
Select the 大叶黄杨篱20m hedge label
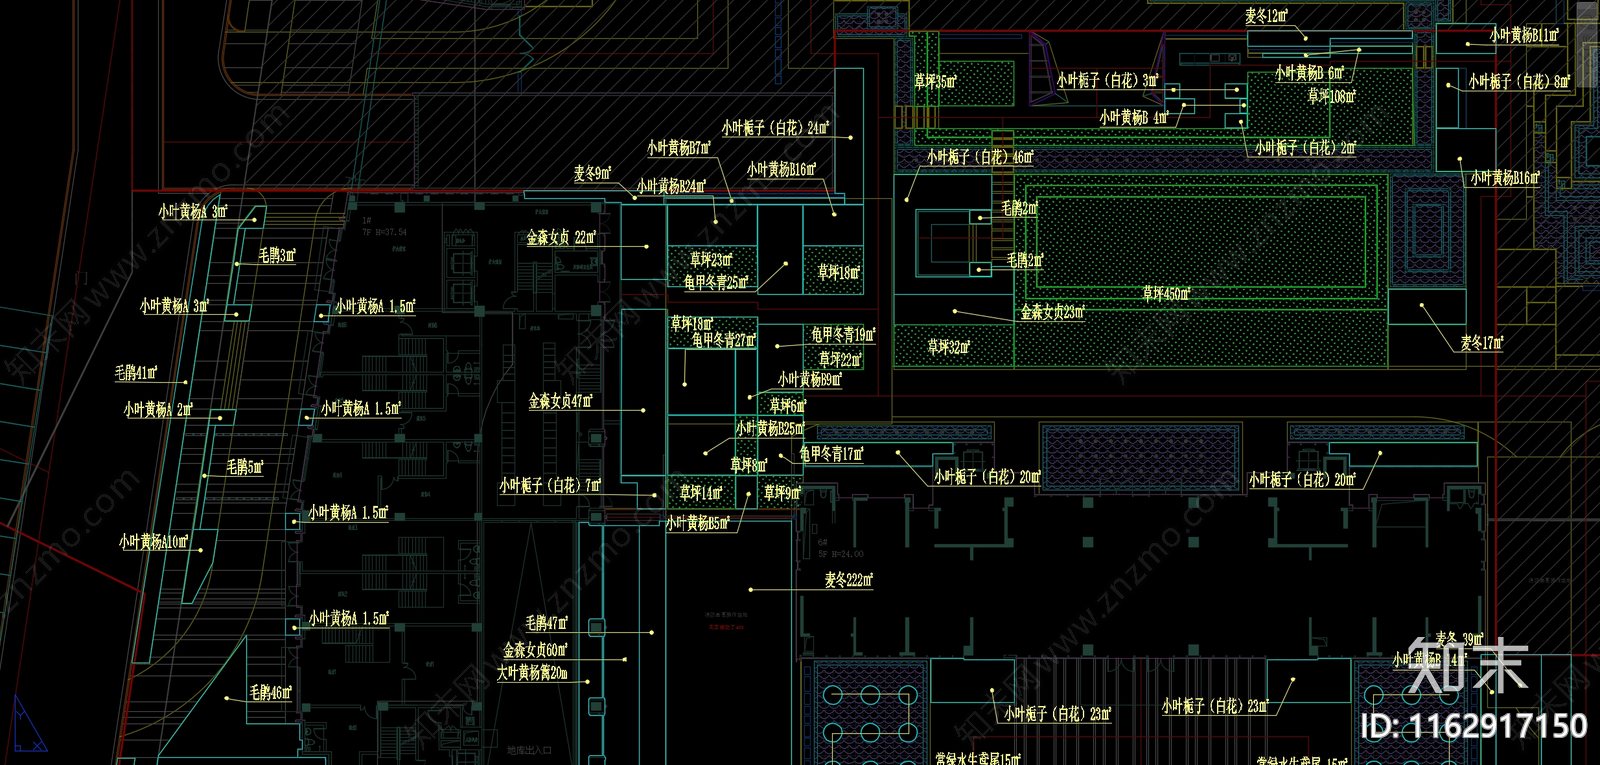[533, 673]
